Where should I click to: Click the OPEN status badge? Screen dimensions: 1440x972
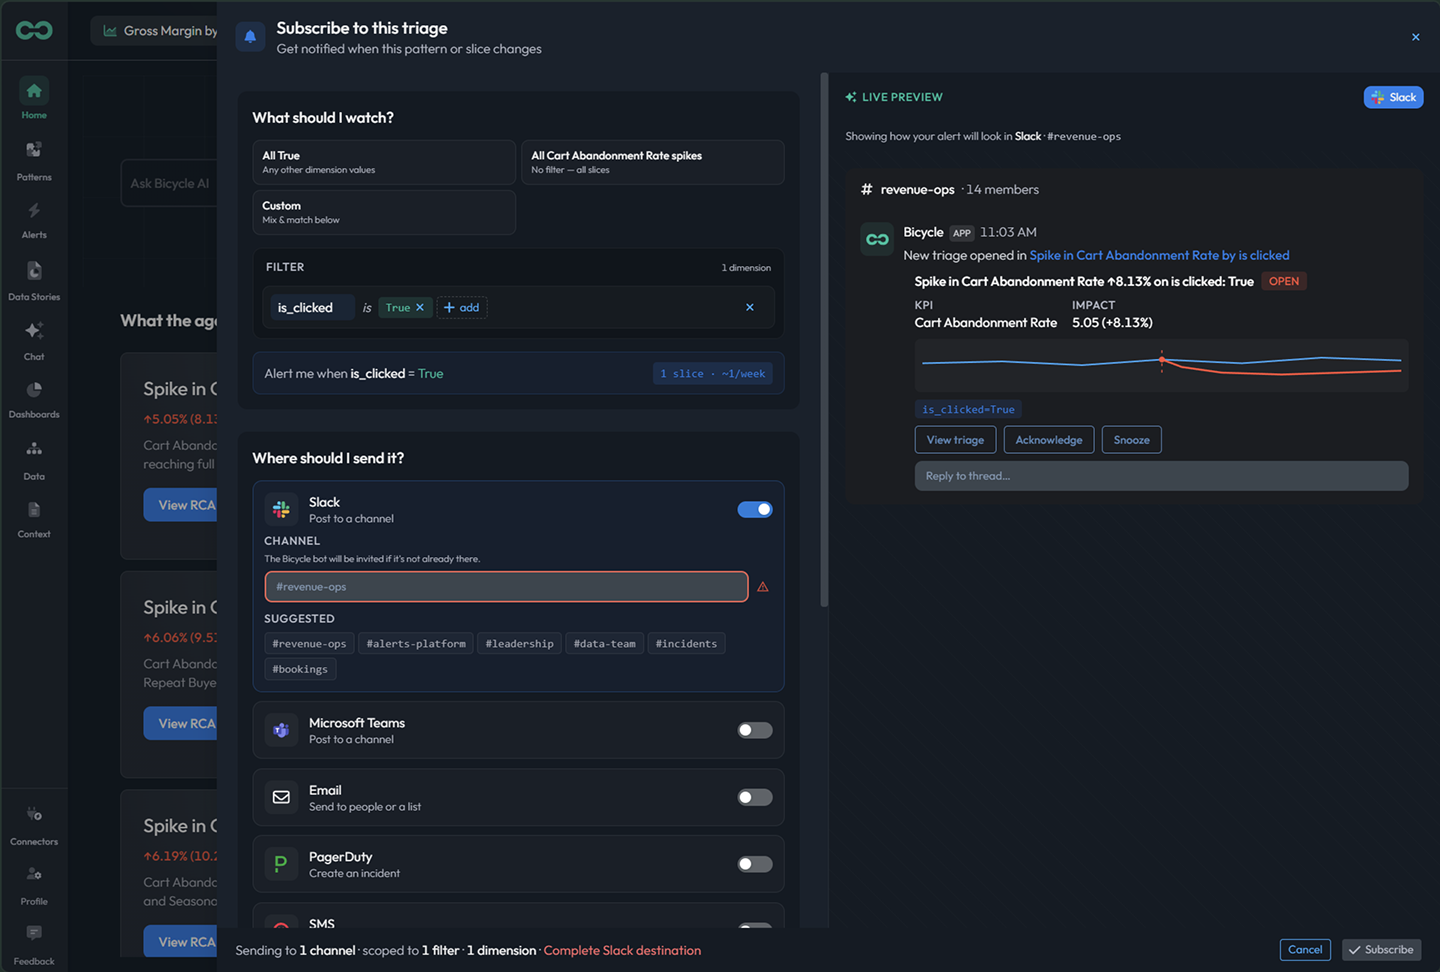(1284, 282)
